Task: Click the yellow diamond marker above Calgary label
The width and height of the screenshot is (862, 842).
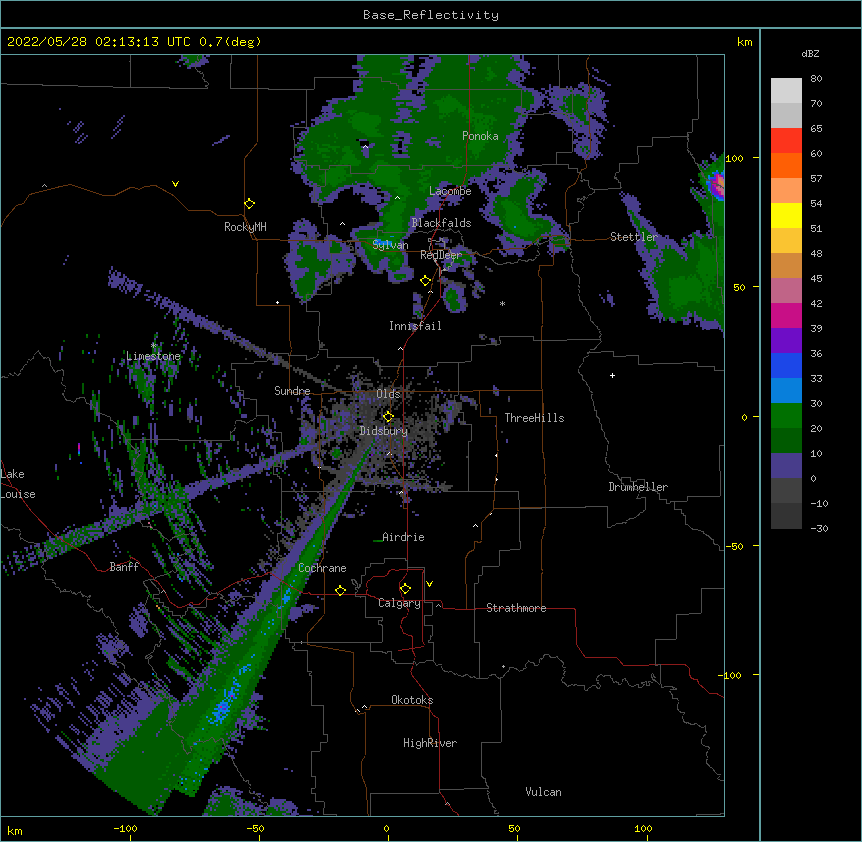Action: [x=405, y=589]
